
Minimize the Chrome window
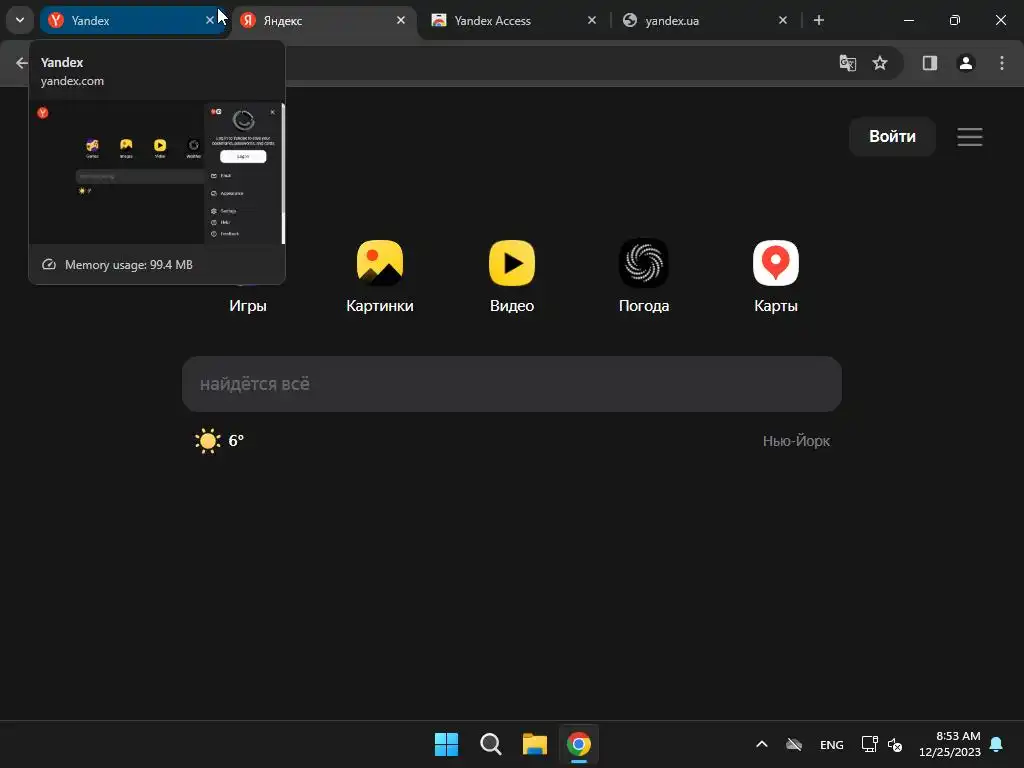(908, 20)
